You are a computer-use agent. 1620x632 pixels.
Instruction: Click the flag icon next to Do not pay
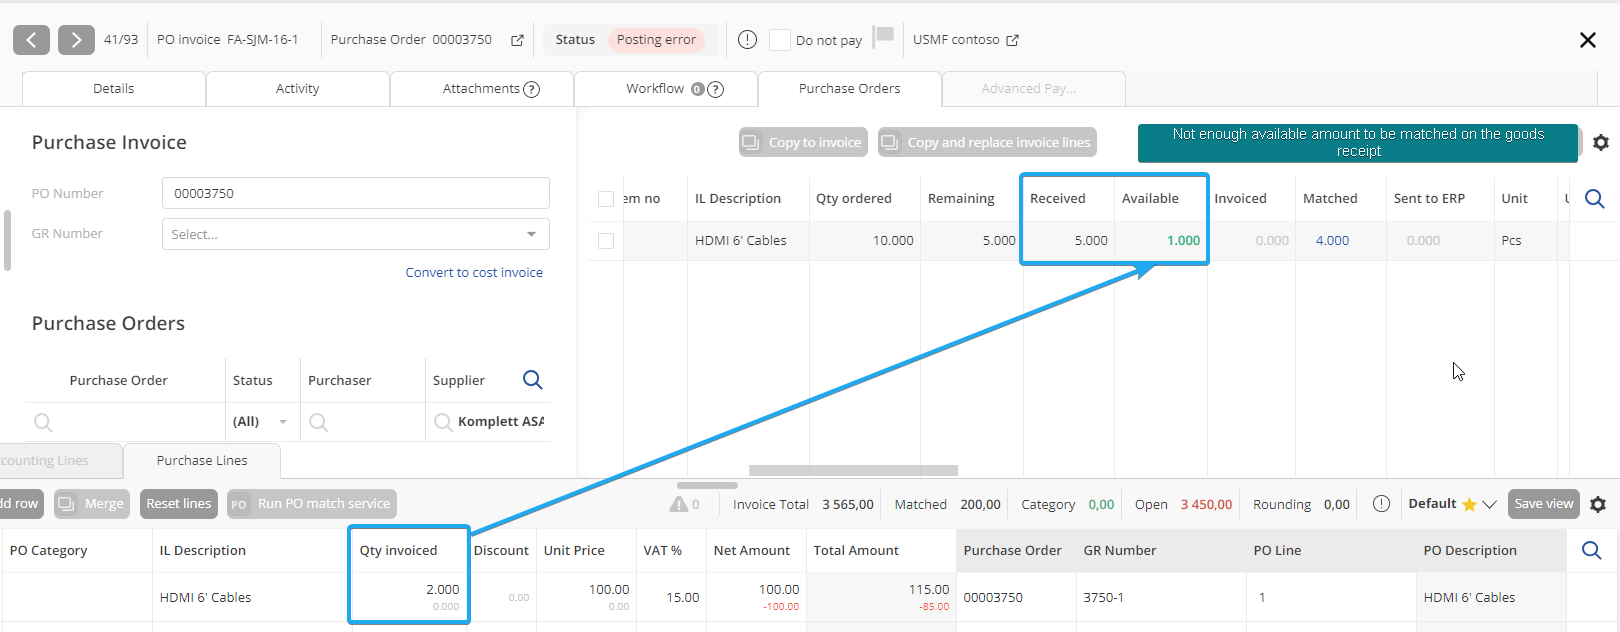click(883, 37)
